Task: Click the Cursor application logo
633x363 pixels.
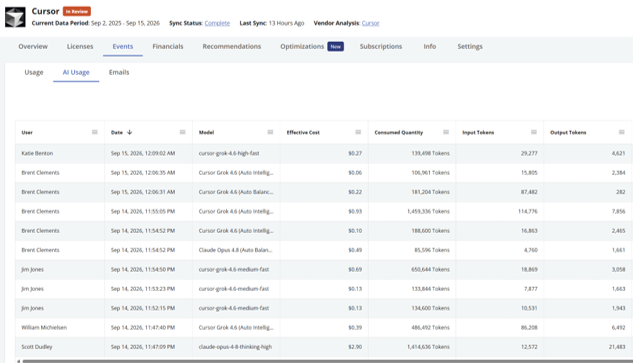Action: pyautogui.click(x=15, y=17)
